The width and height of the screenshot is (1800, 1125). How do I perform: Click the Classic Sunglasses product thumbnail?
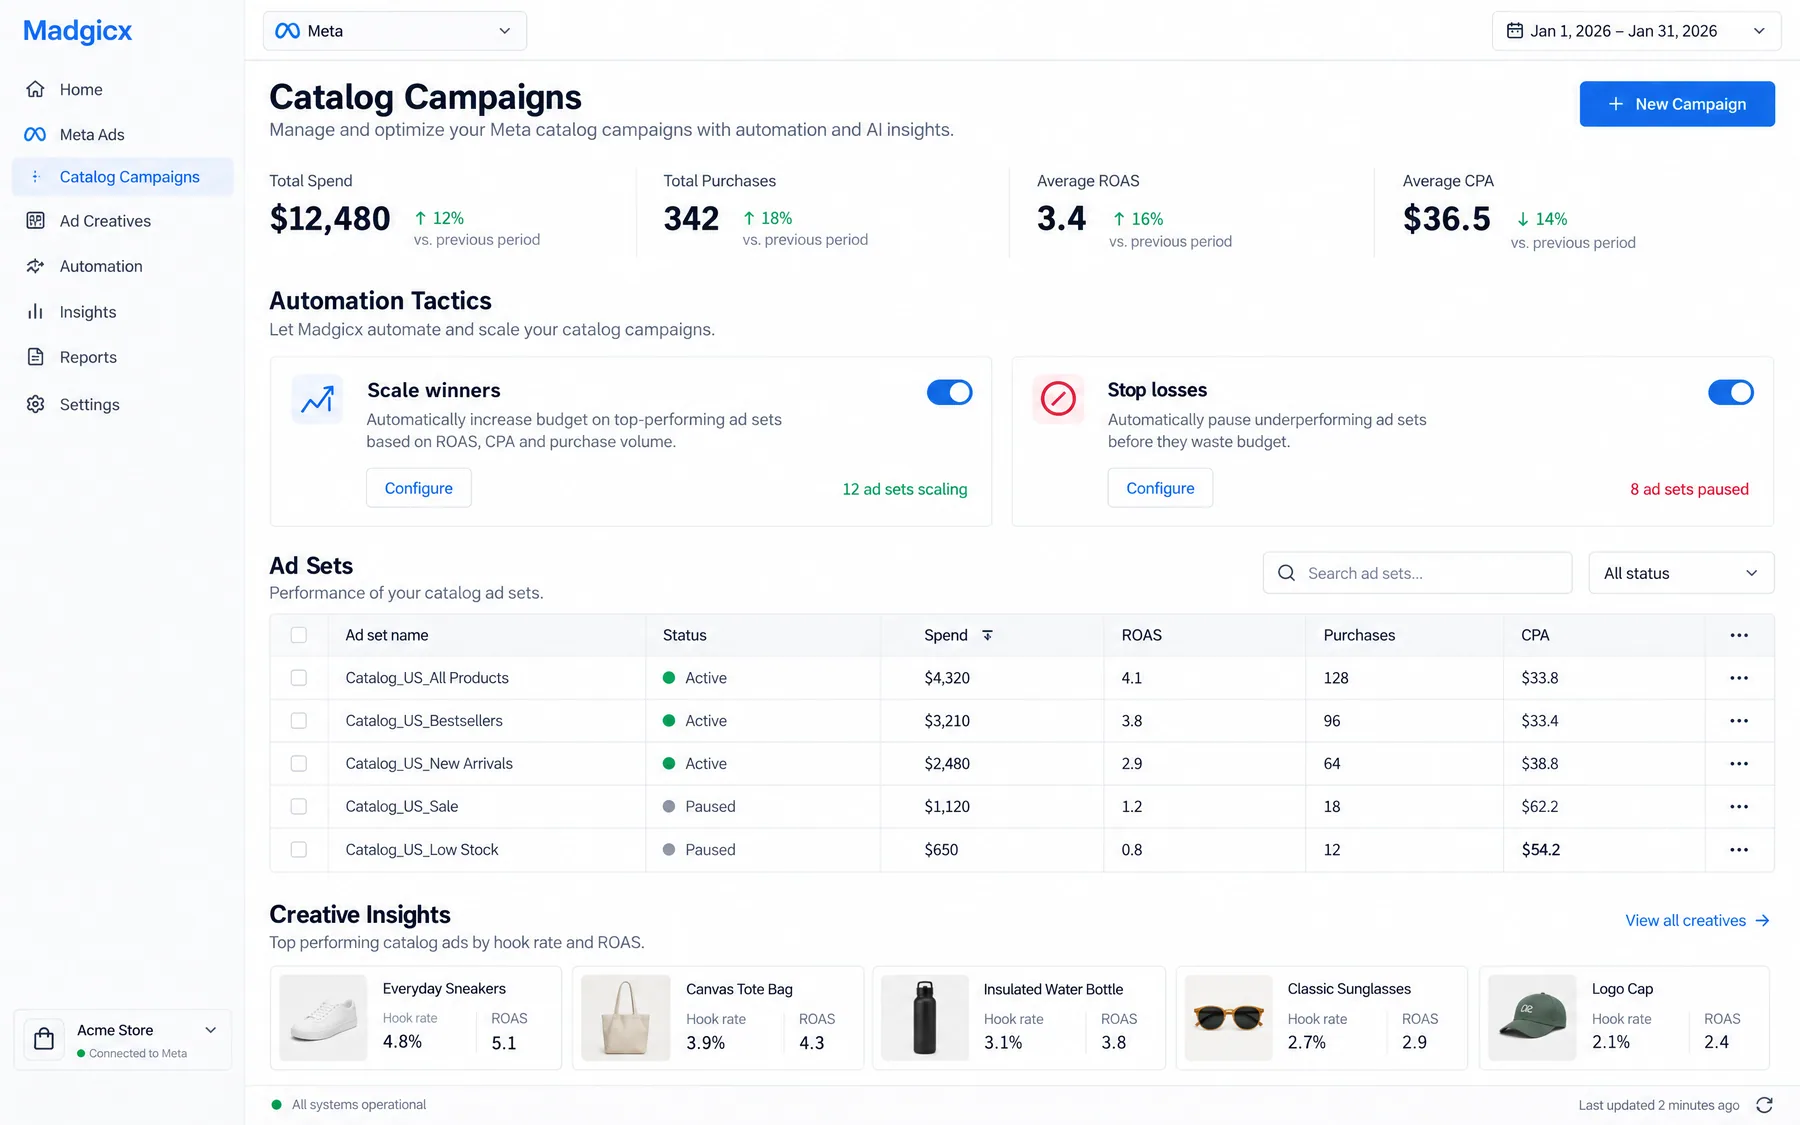coord(1229,1018)
